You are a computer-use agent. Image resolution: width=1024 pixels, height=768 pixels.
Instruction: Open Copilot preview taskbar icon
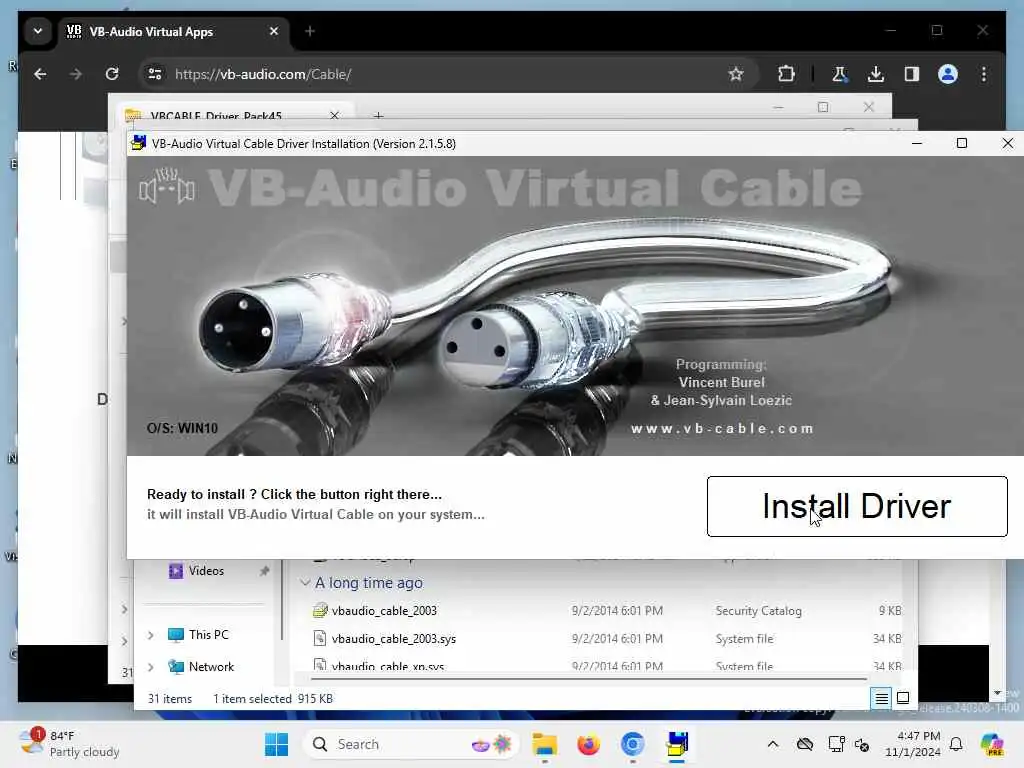991,744
